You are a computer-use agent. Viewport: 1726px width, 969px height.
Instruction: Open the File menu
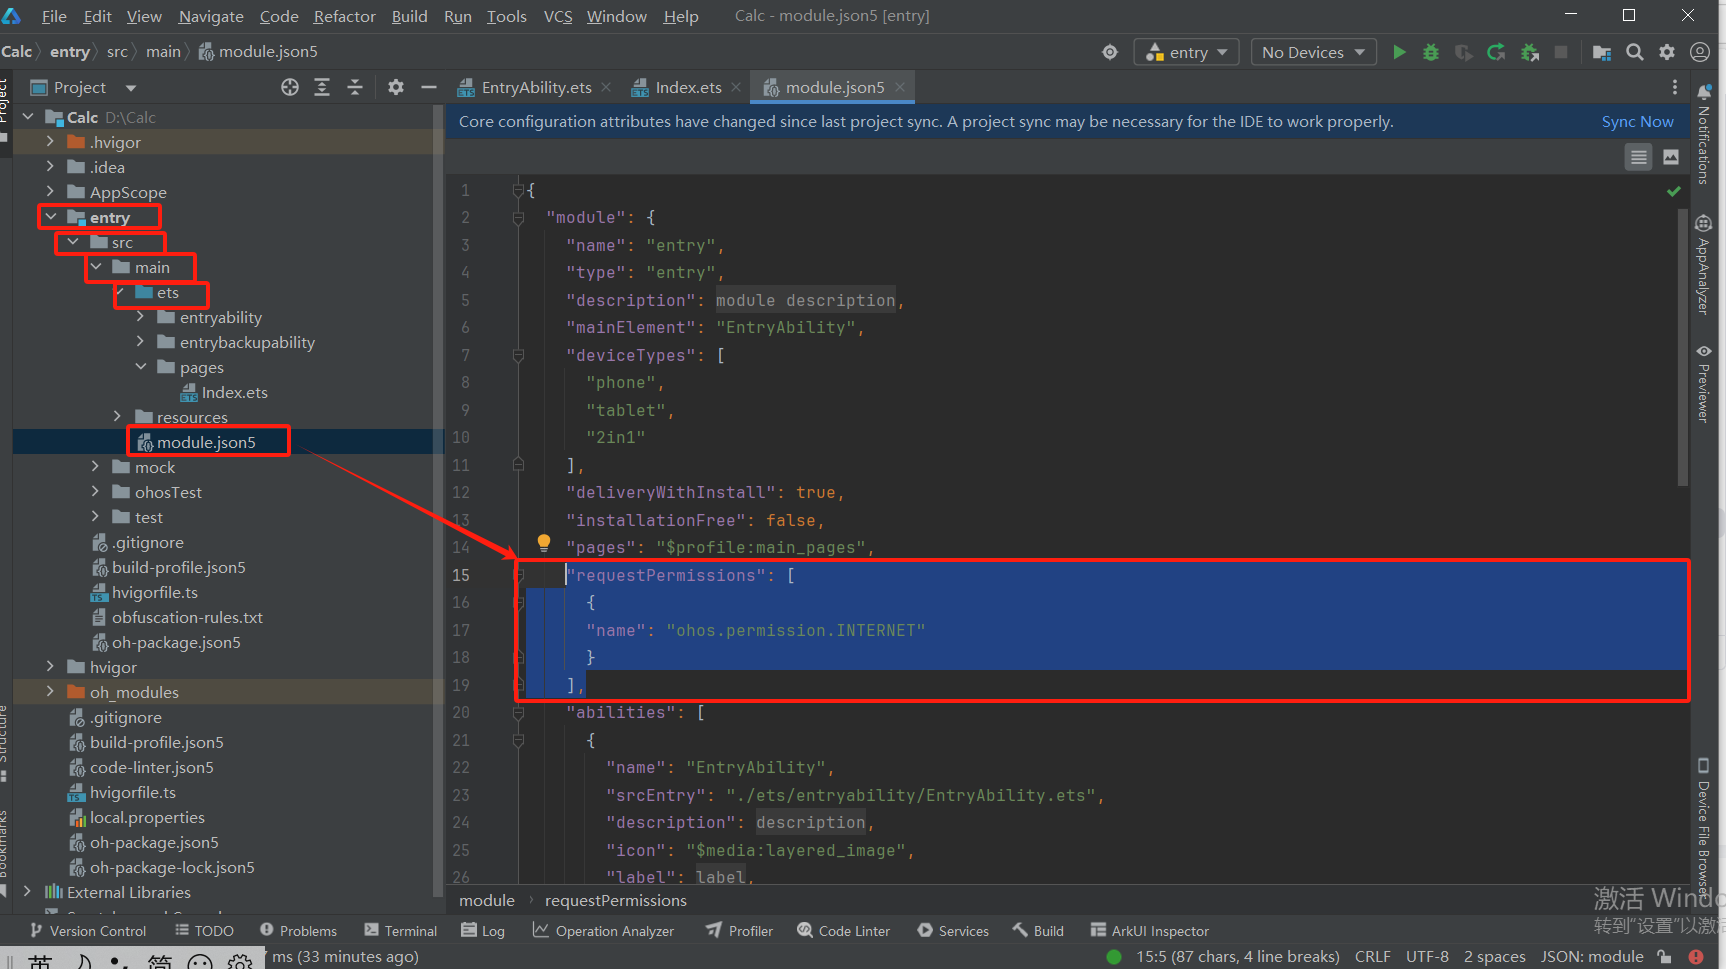[54, 16]
